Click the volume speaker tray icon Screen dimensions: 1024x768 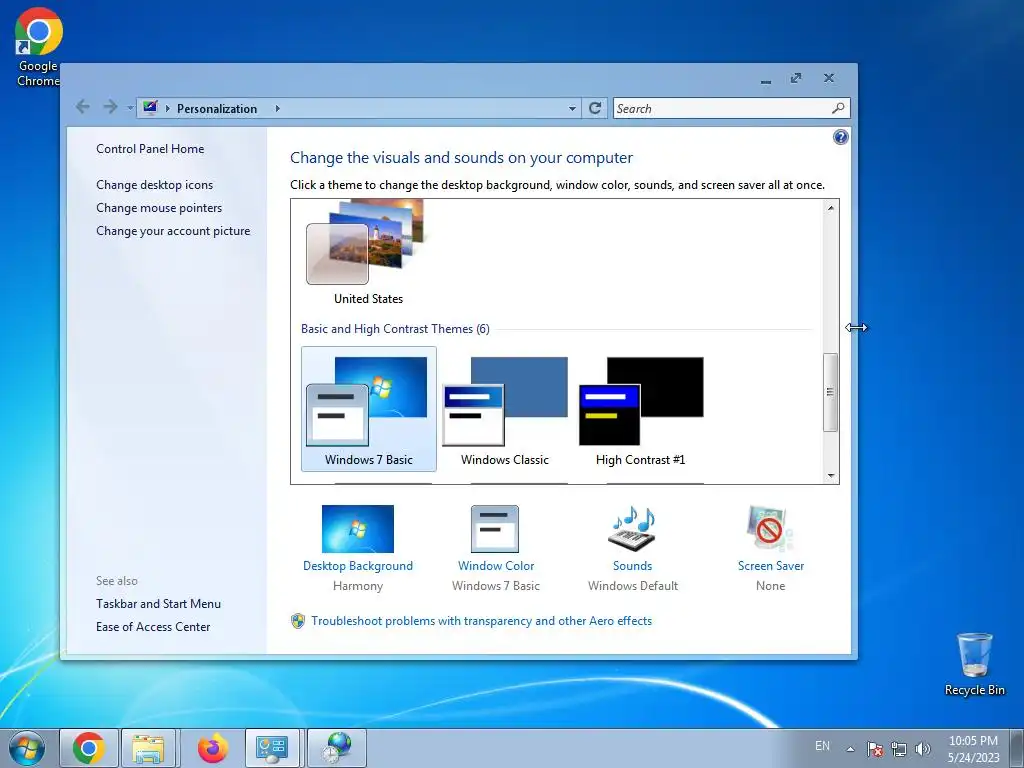(923, 749)
